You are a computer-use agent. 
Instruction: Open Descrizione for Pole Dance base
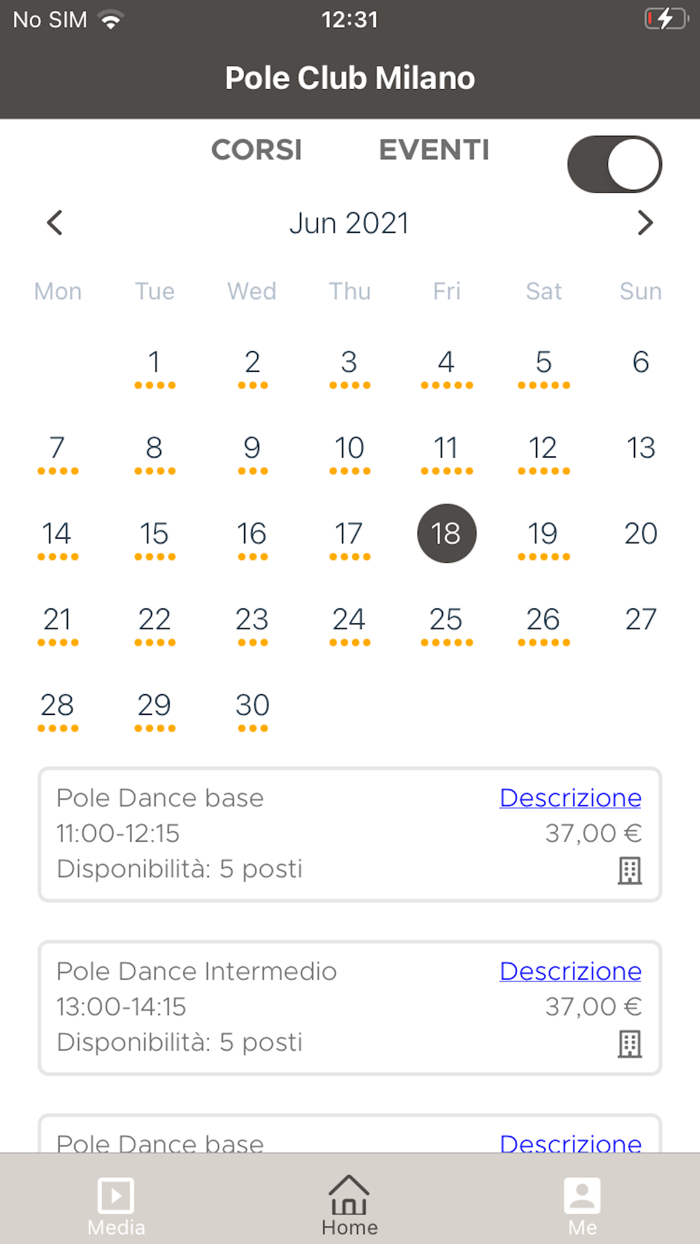[570, 797]
